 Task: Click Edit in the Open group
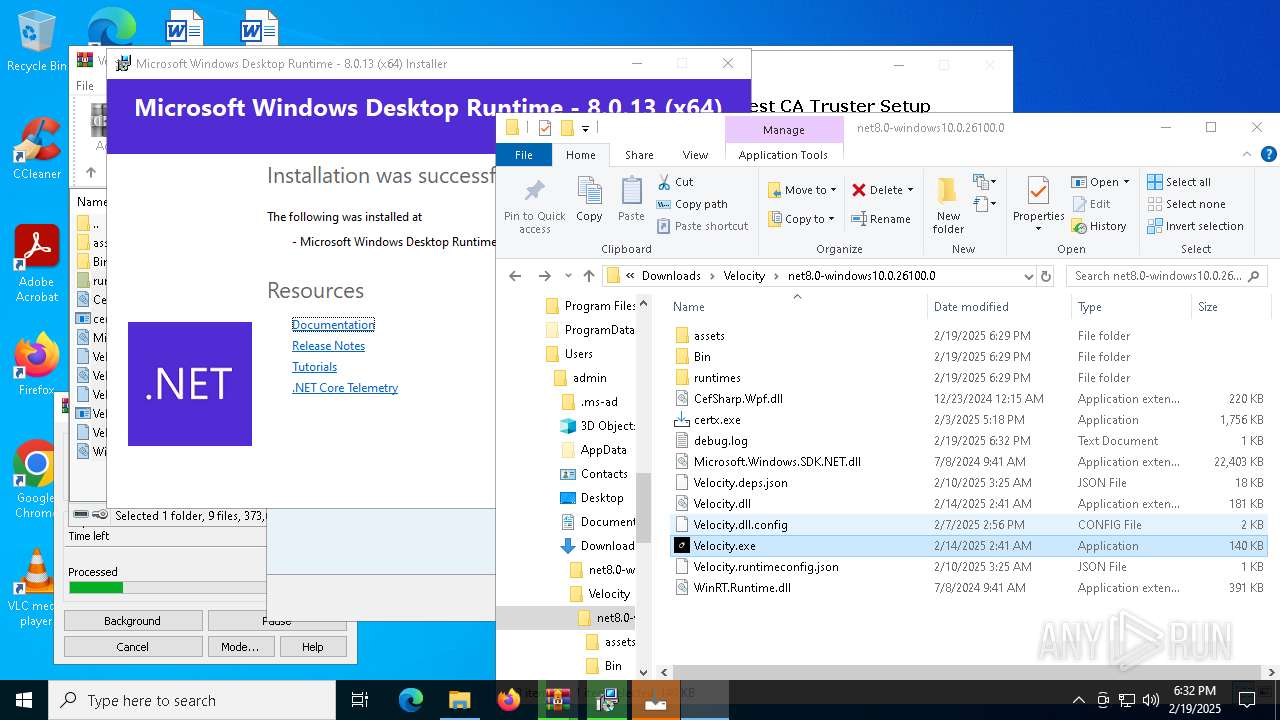click(1091, 204)
